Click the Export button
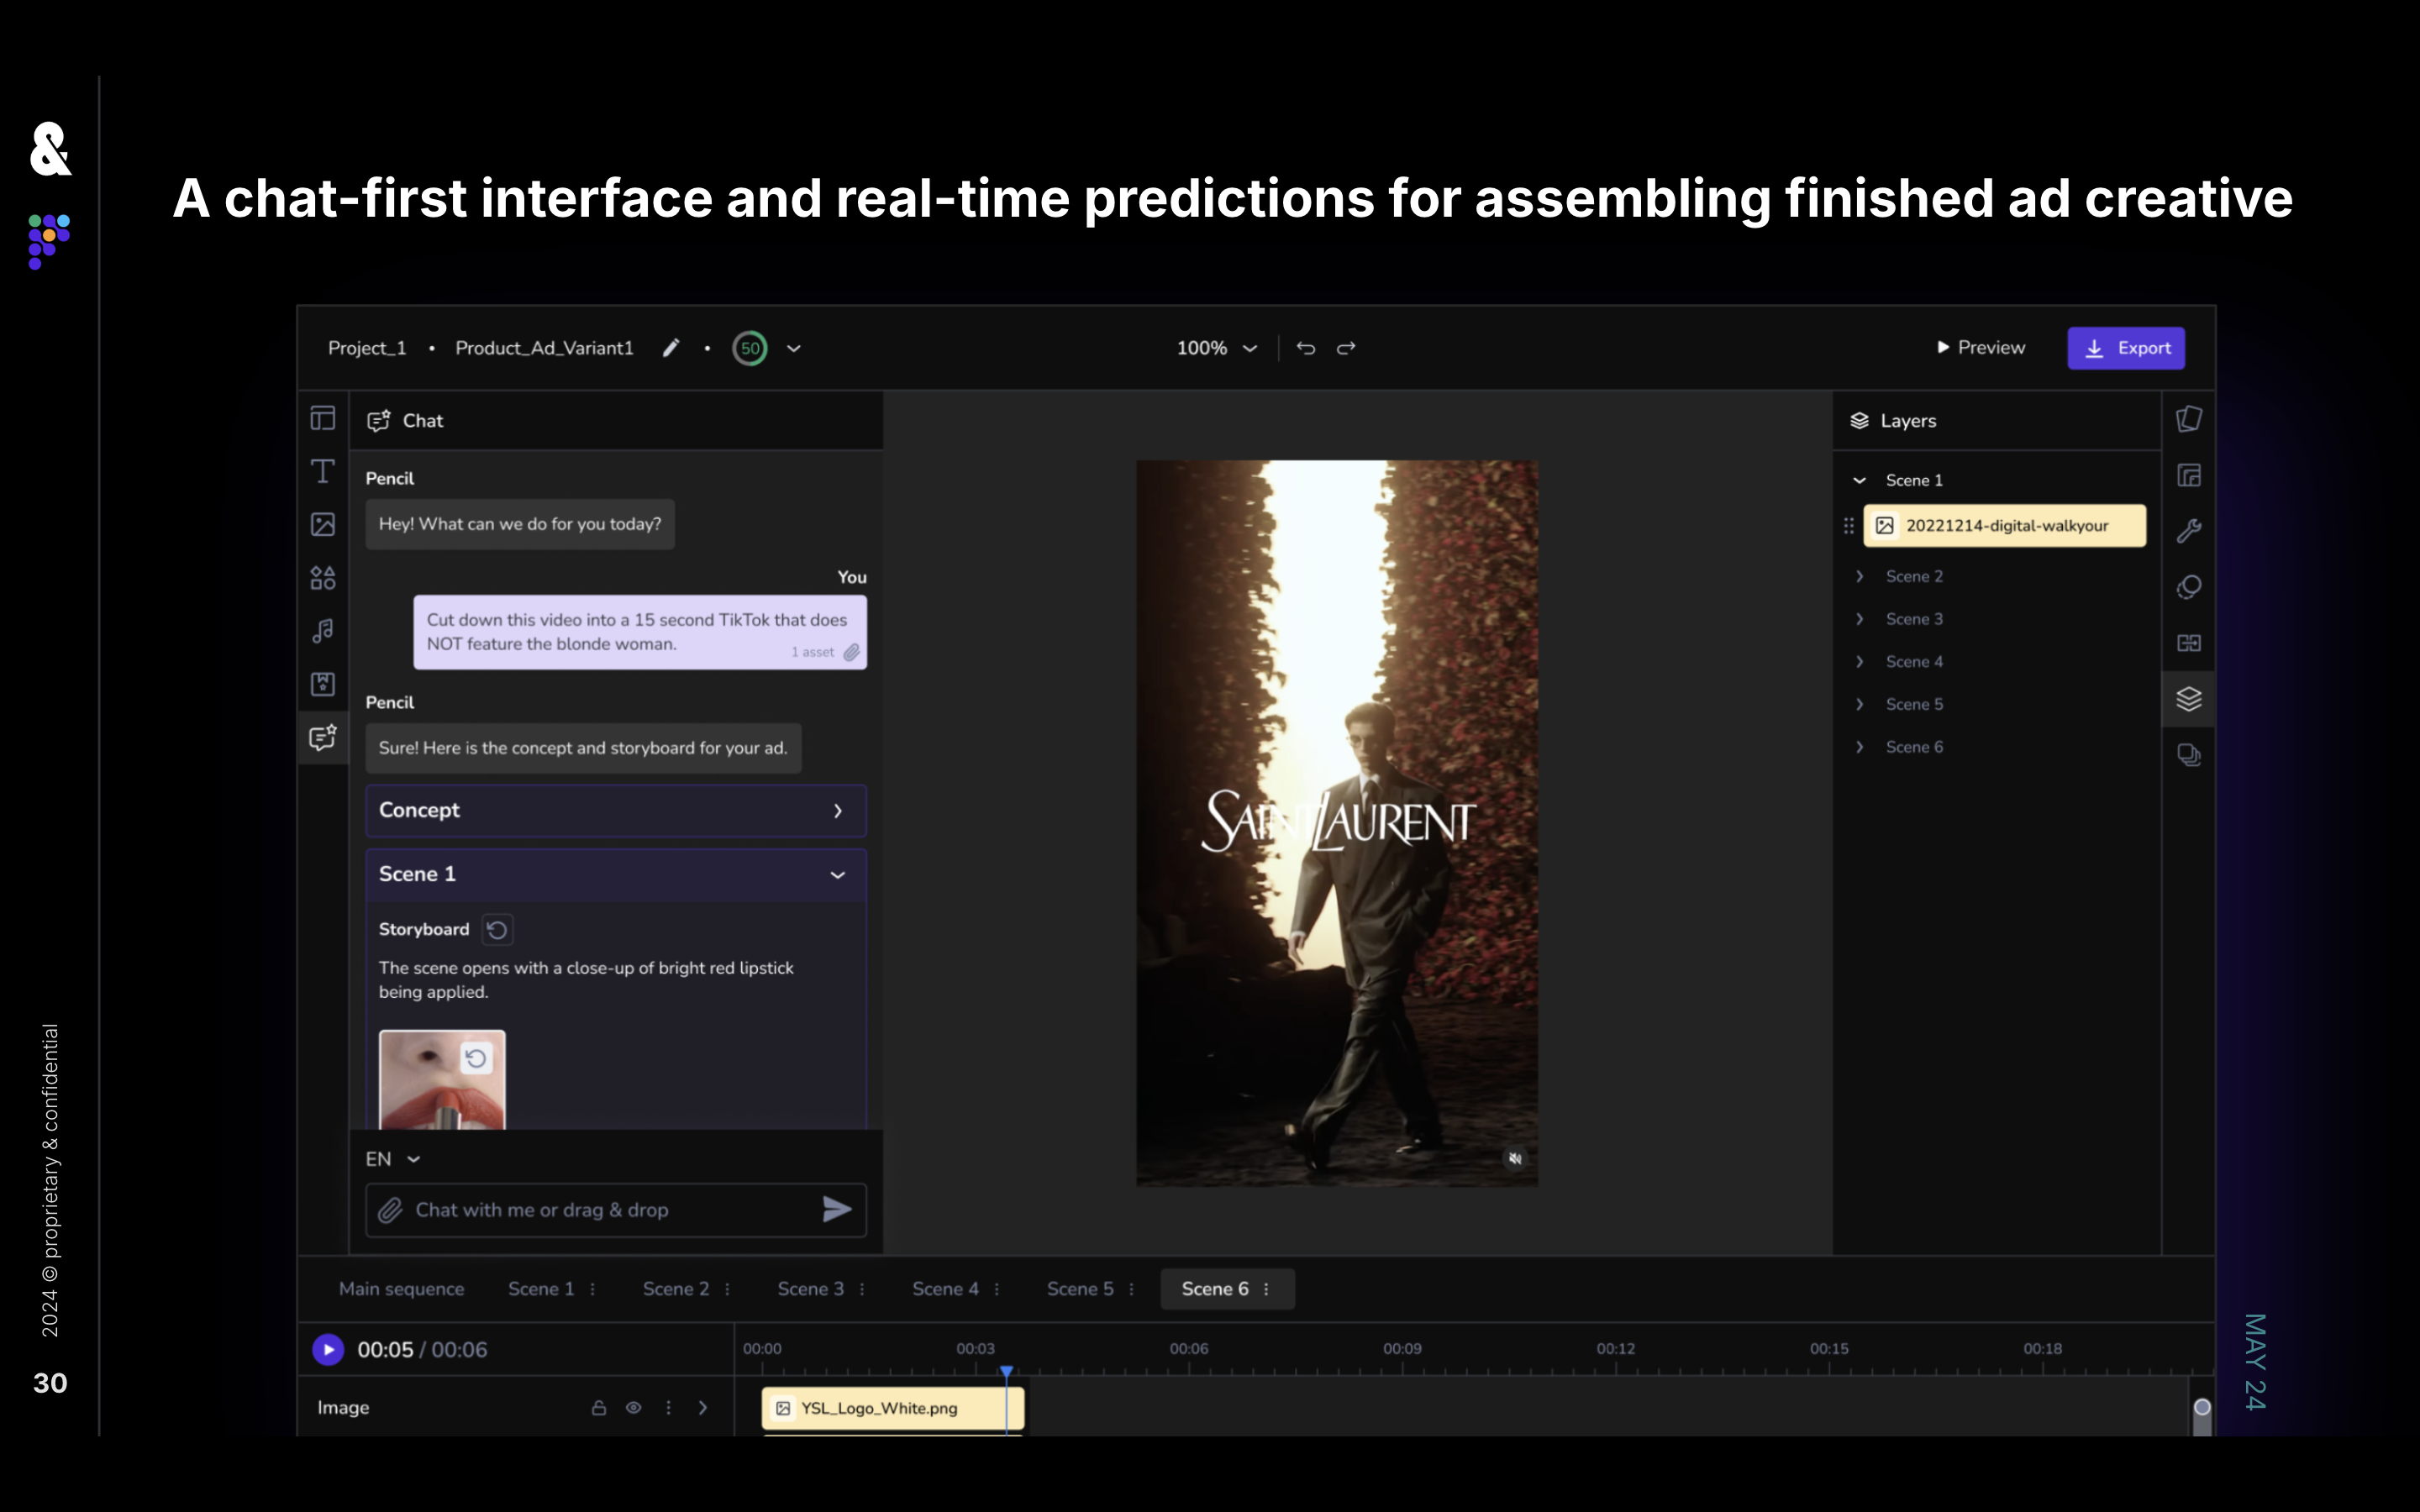The height and width of the screenshot is (1512, 2420). (x=2126, y=348)
